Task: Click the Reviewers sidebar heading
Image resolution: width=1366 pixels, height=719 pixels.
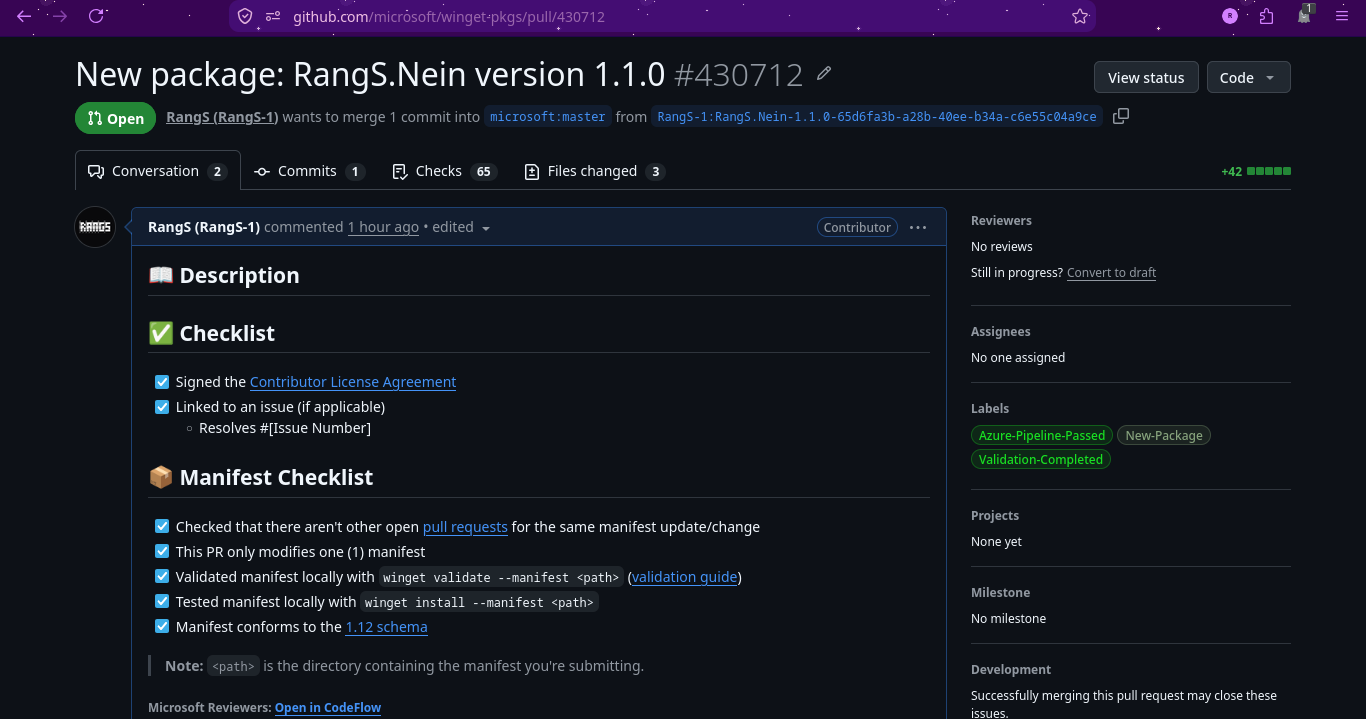Action: 1001,220
